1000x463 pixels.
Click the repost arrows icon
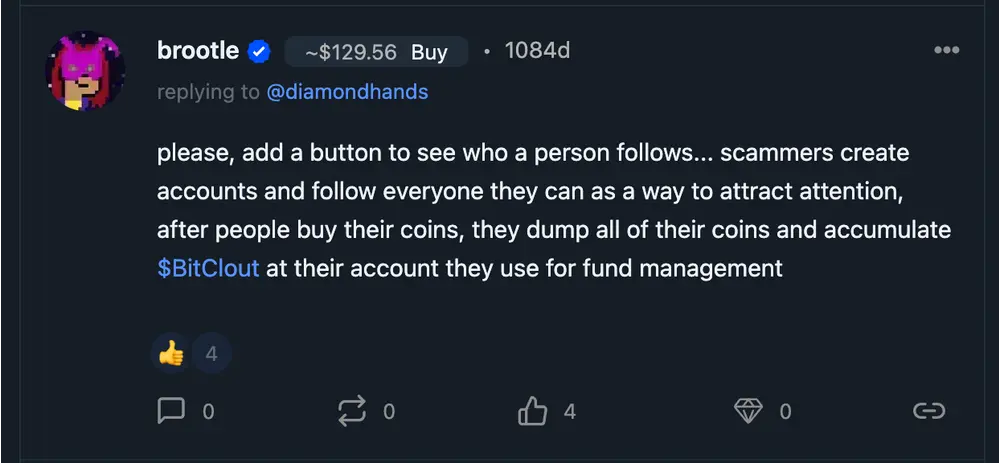pyautogui.click(x=353, y=411)
